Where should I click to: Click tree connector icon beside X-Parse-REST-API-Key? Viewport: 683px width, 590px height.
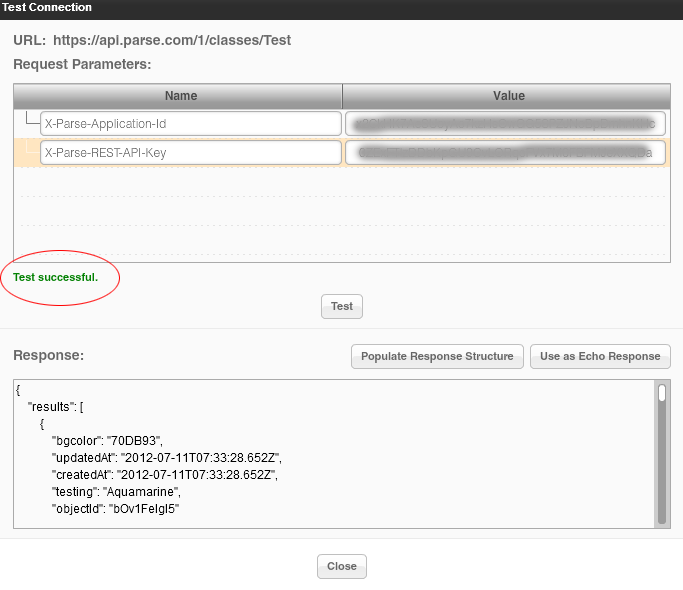click(x=29, y=150)
